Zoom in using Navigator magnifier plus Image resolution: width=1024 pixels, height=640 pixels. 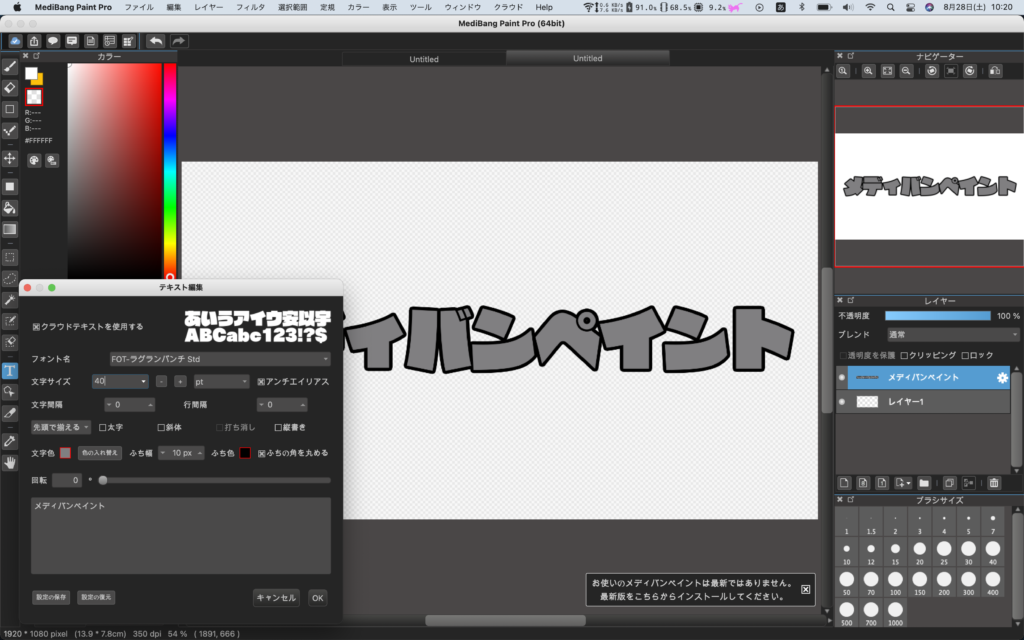click(x=868, y=71)
